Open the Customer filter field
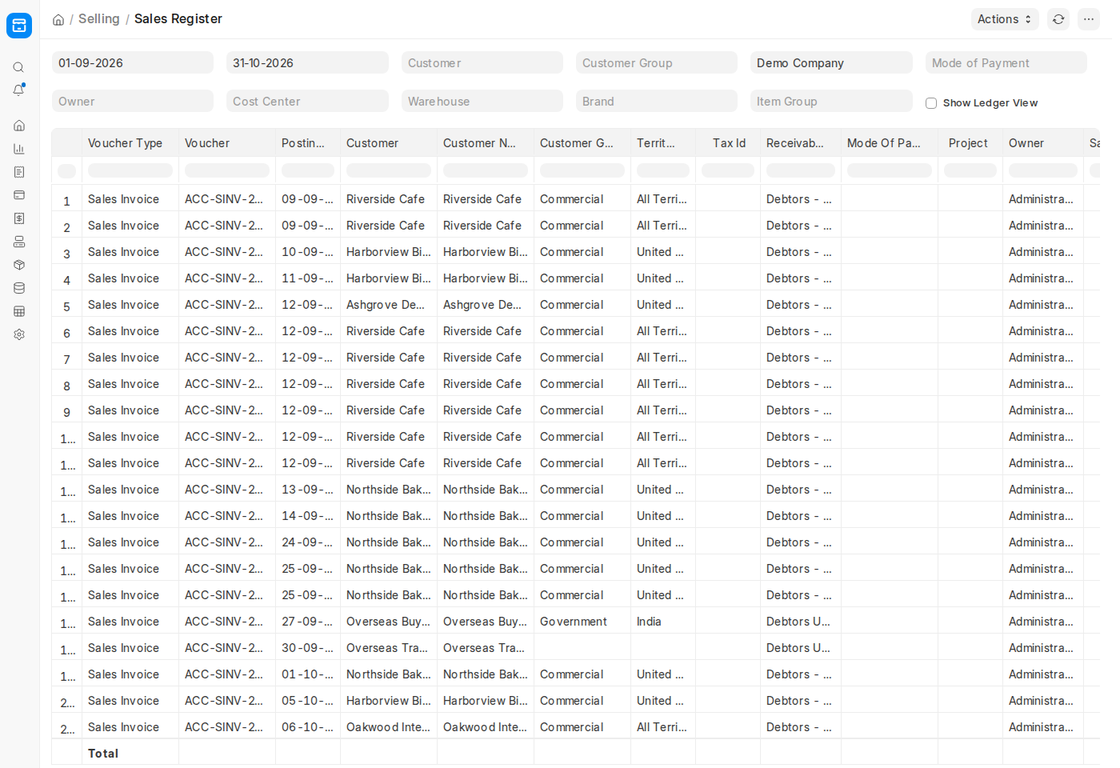 point(482,63)
